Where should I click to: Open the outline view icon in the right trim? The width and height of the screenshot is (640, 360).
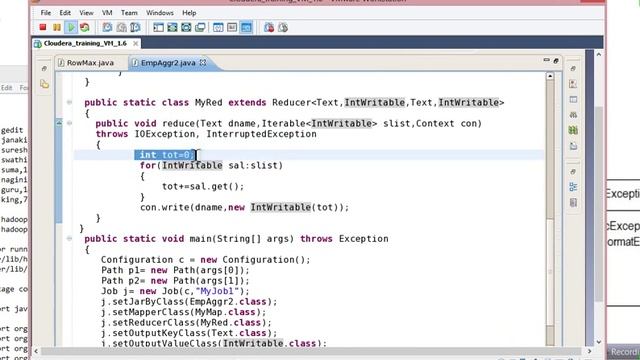573,187
